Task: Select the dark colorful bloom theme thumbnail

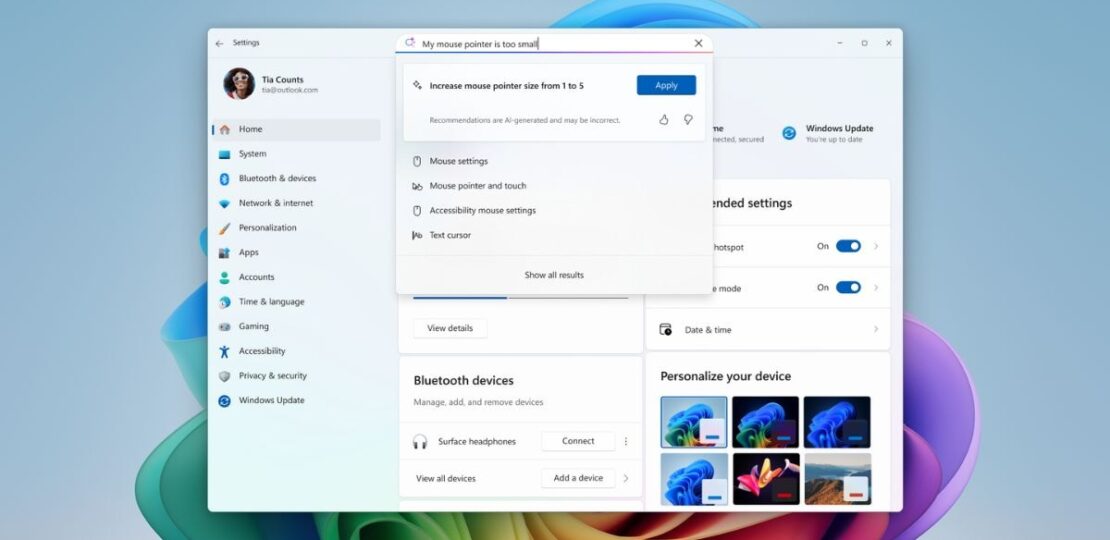Action: tap(765, 422)
